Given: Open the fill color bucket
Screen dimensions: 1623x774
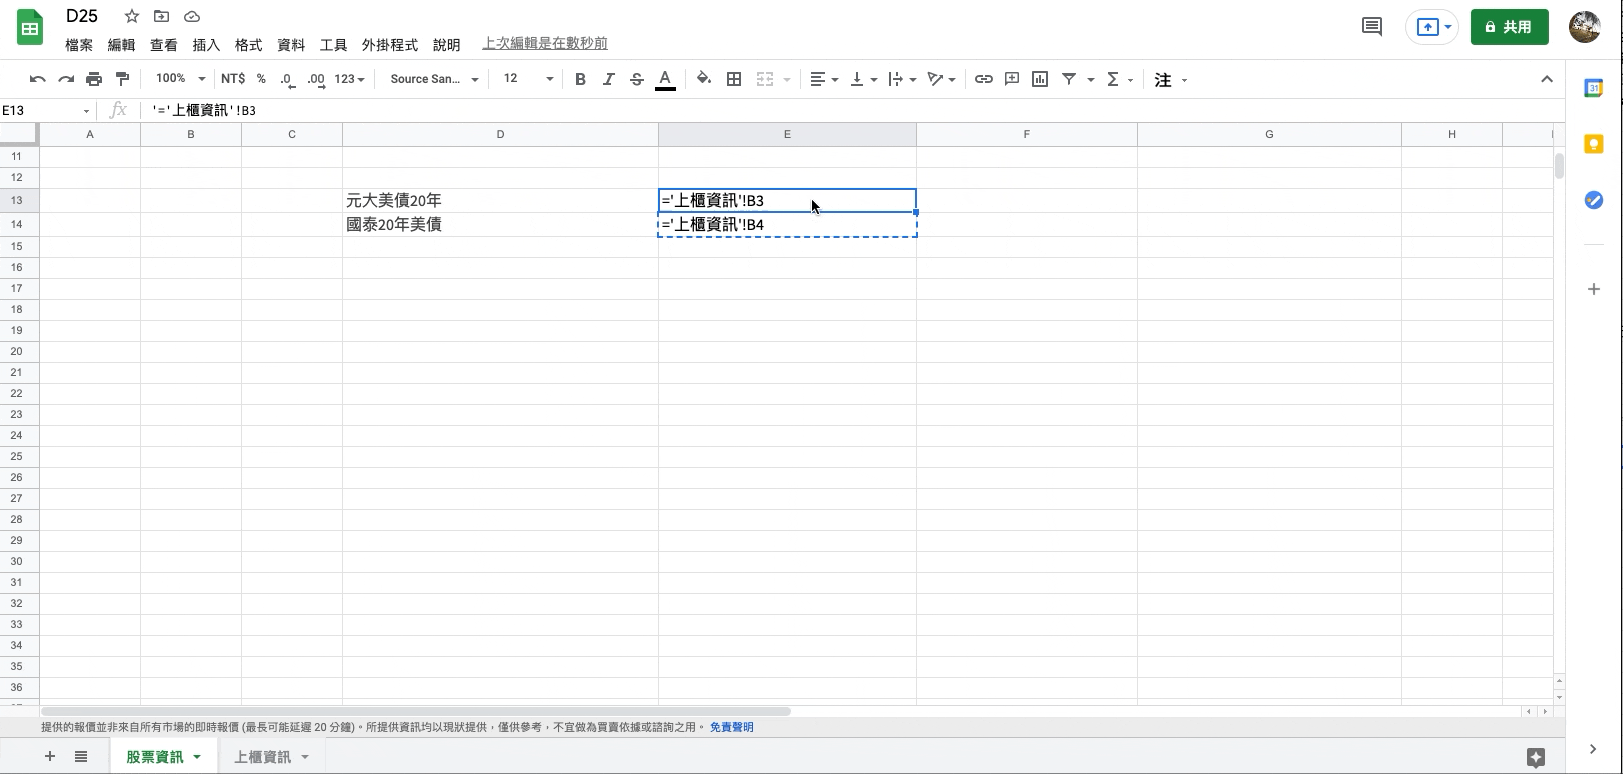Looking at the screenshot, I should pos(704,79).
